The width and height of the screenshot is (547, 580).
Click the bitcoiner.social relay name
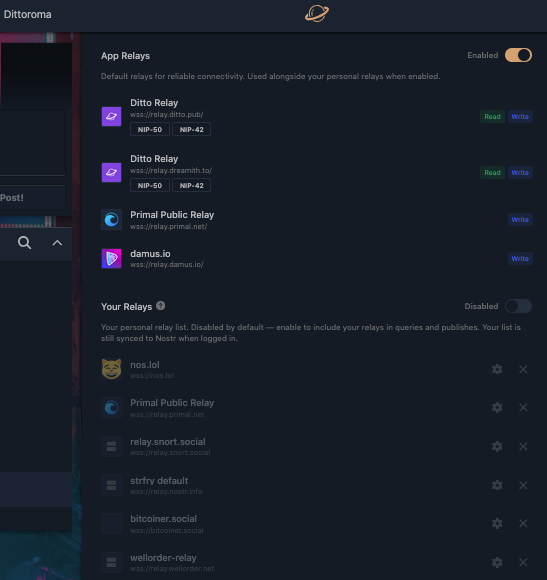(x=163, y=519)
